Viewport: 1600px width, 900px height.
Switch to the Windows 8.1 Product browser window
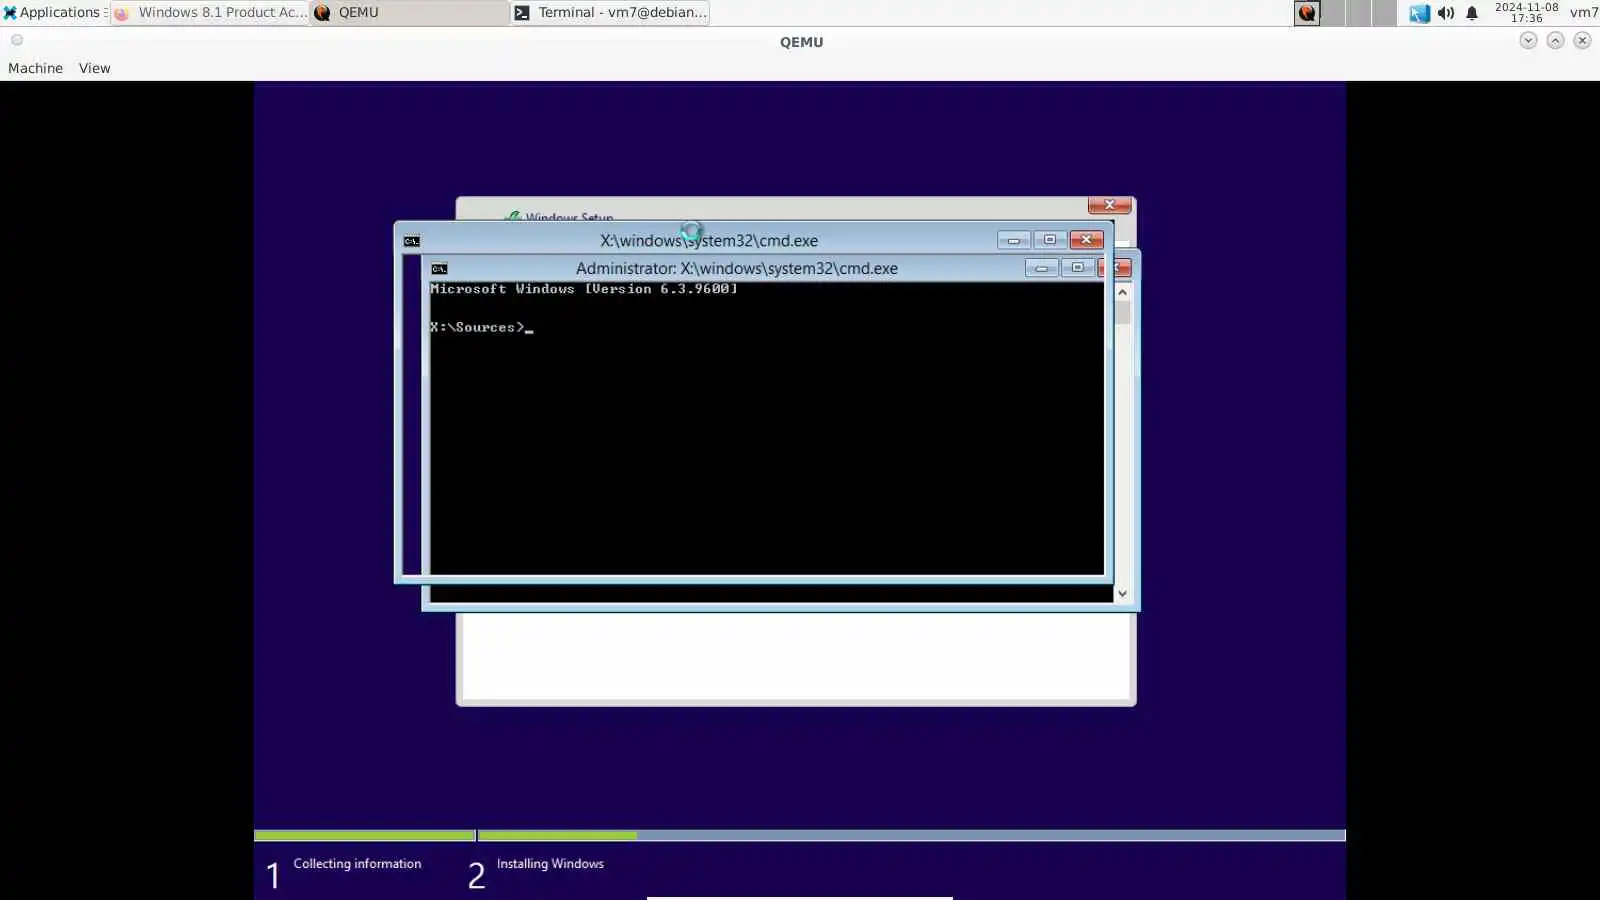[x=210, y=13]
